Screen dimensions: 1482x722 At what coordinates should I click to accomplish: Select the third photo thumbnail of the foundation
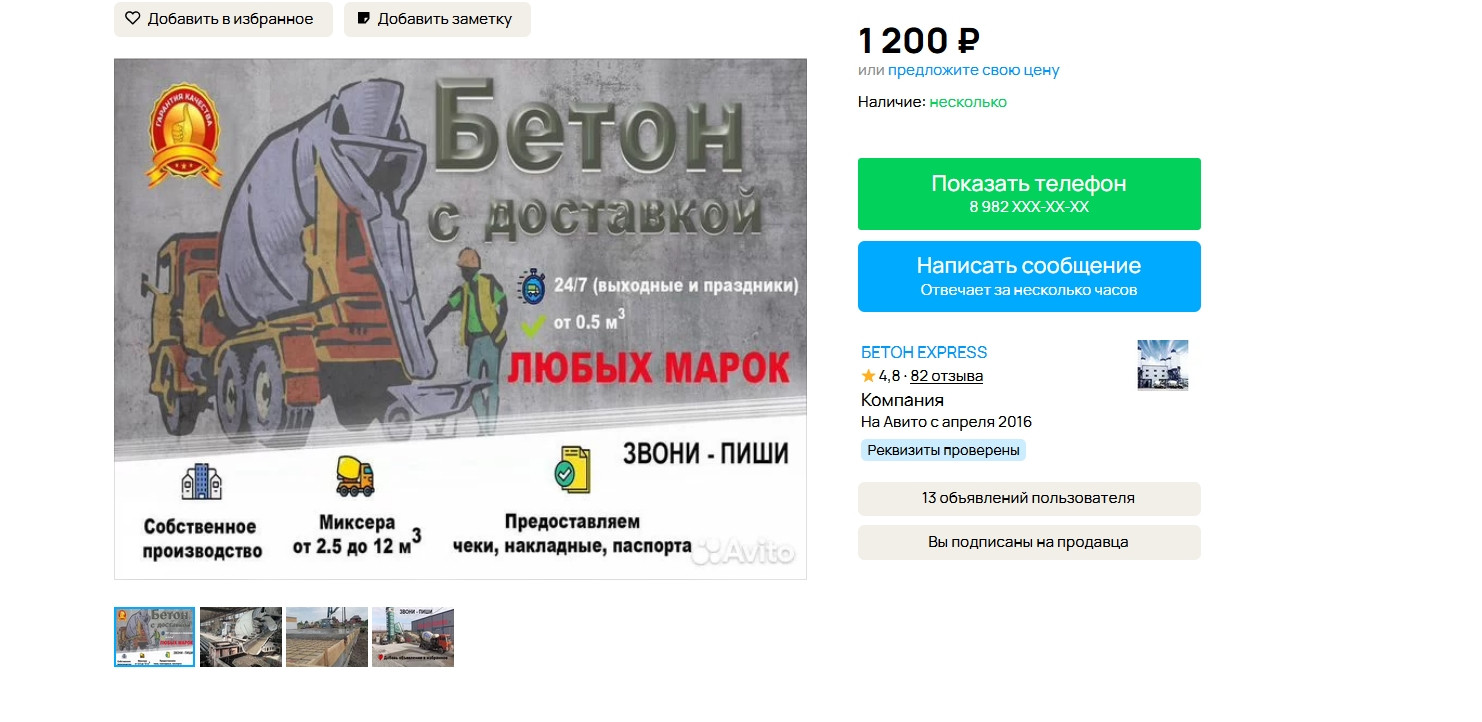point(327,637)
